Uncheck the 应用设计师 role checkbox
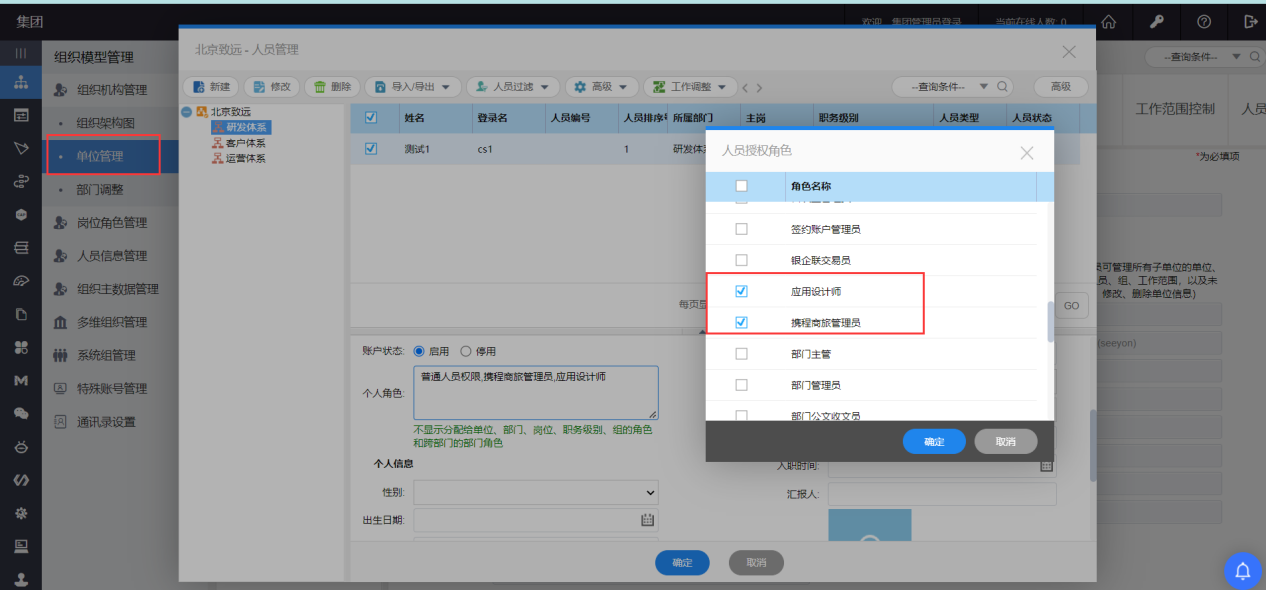1266x590 pixels. point(741,291)
